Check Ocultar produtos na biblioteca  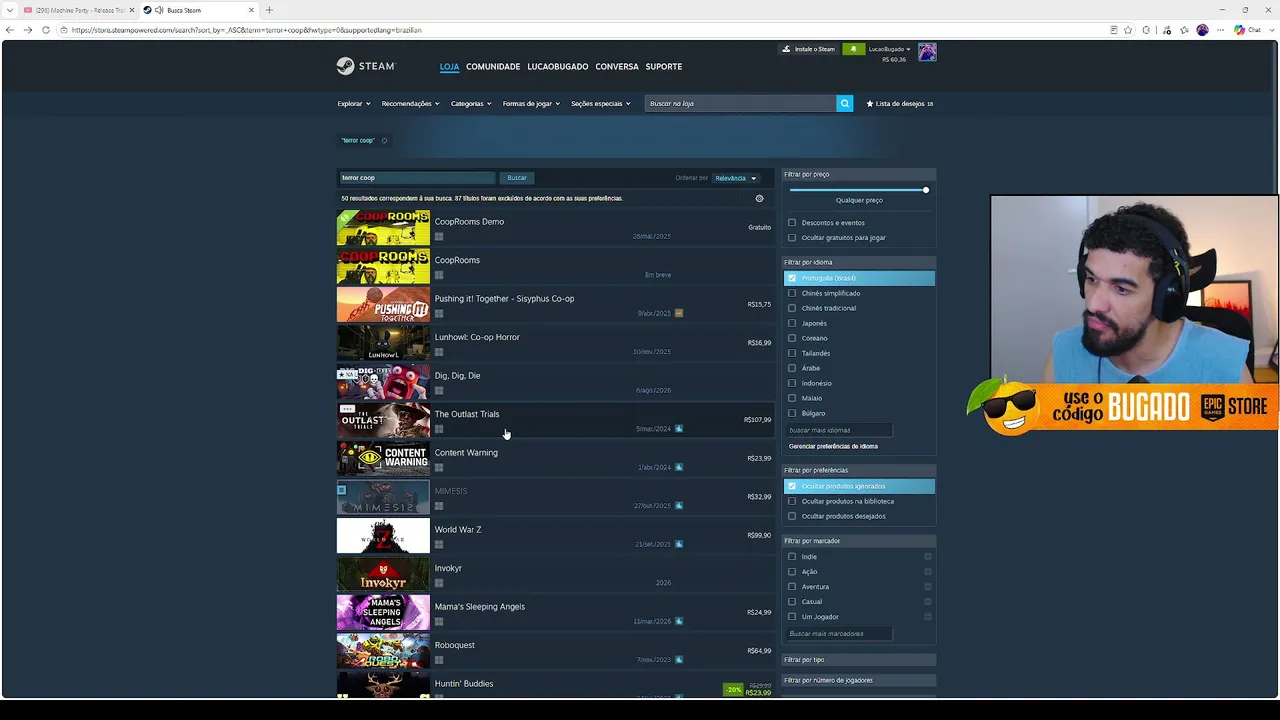(792, 501)
